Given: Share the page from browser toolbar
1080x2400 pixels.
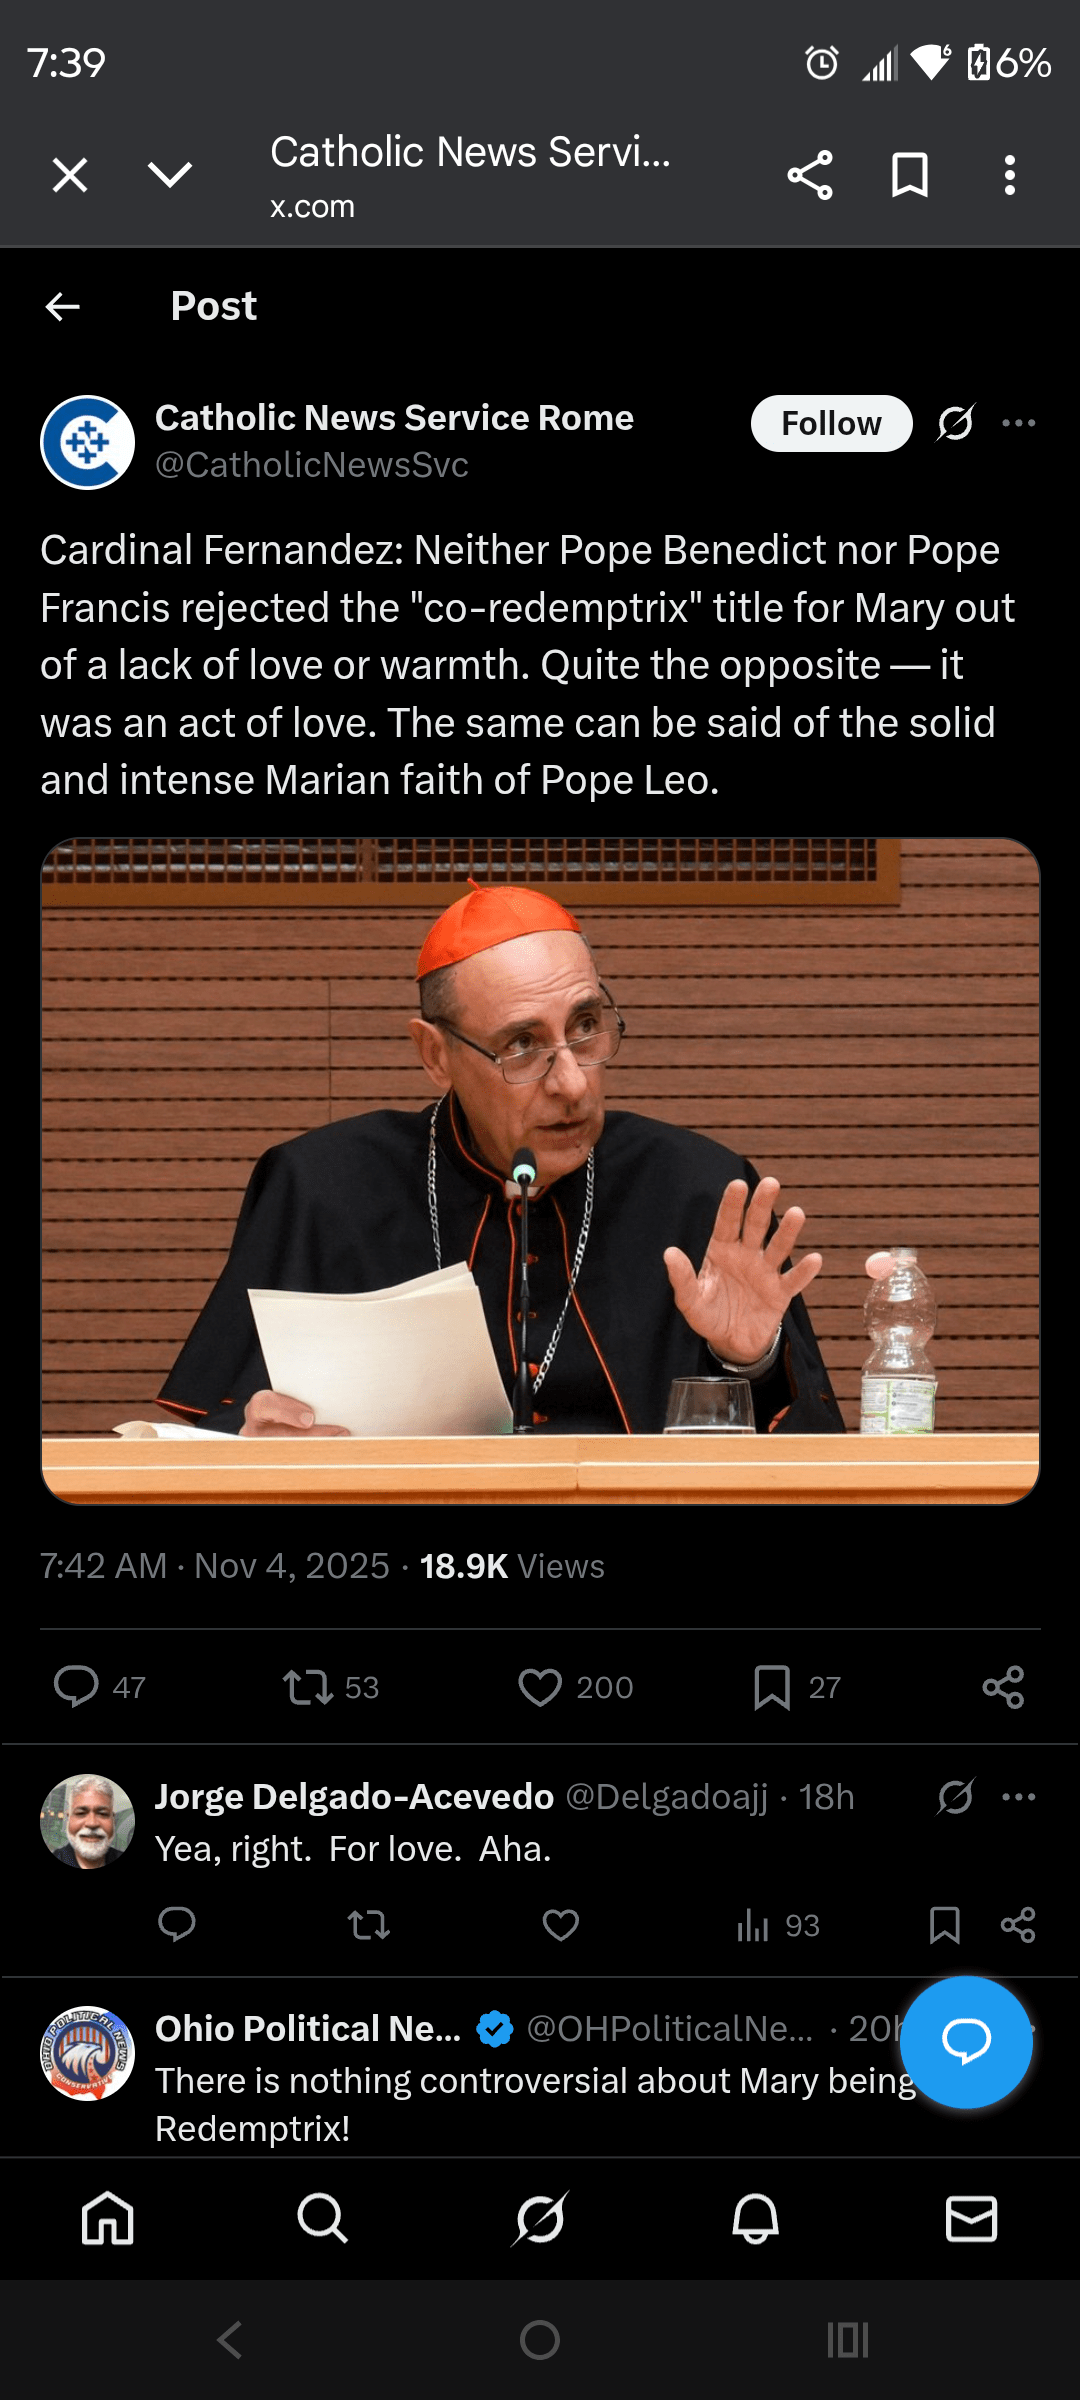Looking at the screenshot, I should [810, 175].
